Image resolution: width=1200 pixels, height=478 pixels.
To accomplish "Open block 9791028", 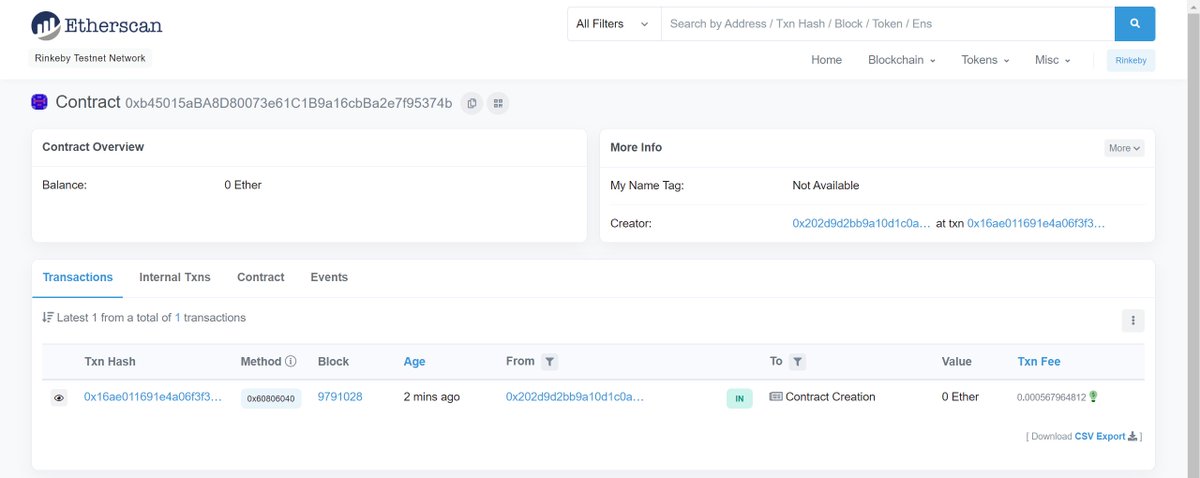I will pyautogui.click(x=340, y=397).
